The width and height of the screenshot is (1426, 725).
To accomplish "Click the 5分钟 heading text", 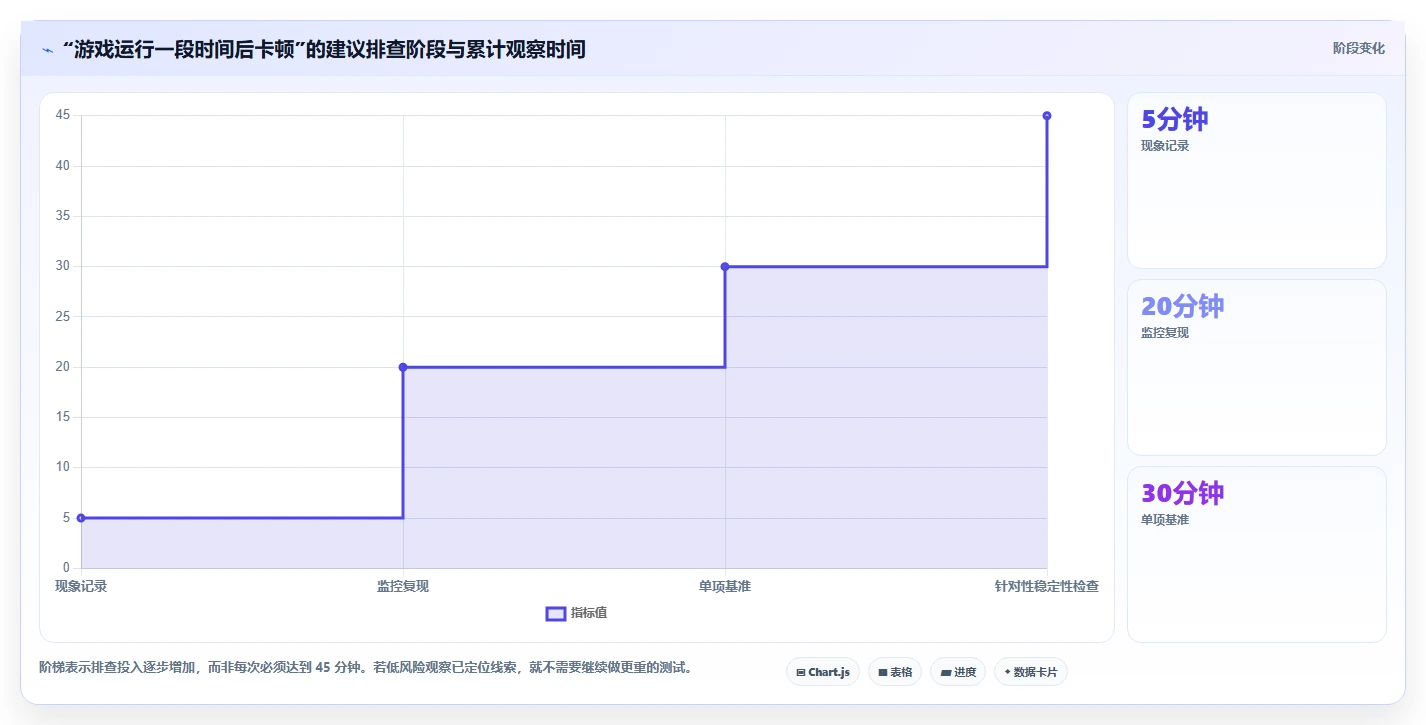I will (x=1175, y=119).
